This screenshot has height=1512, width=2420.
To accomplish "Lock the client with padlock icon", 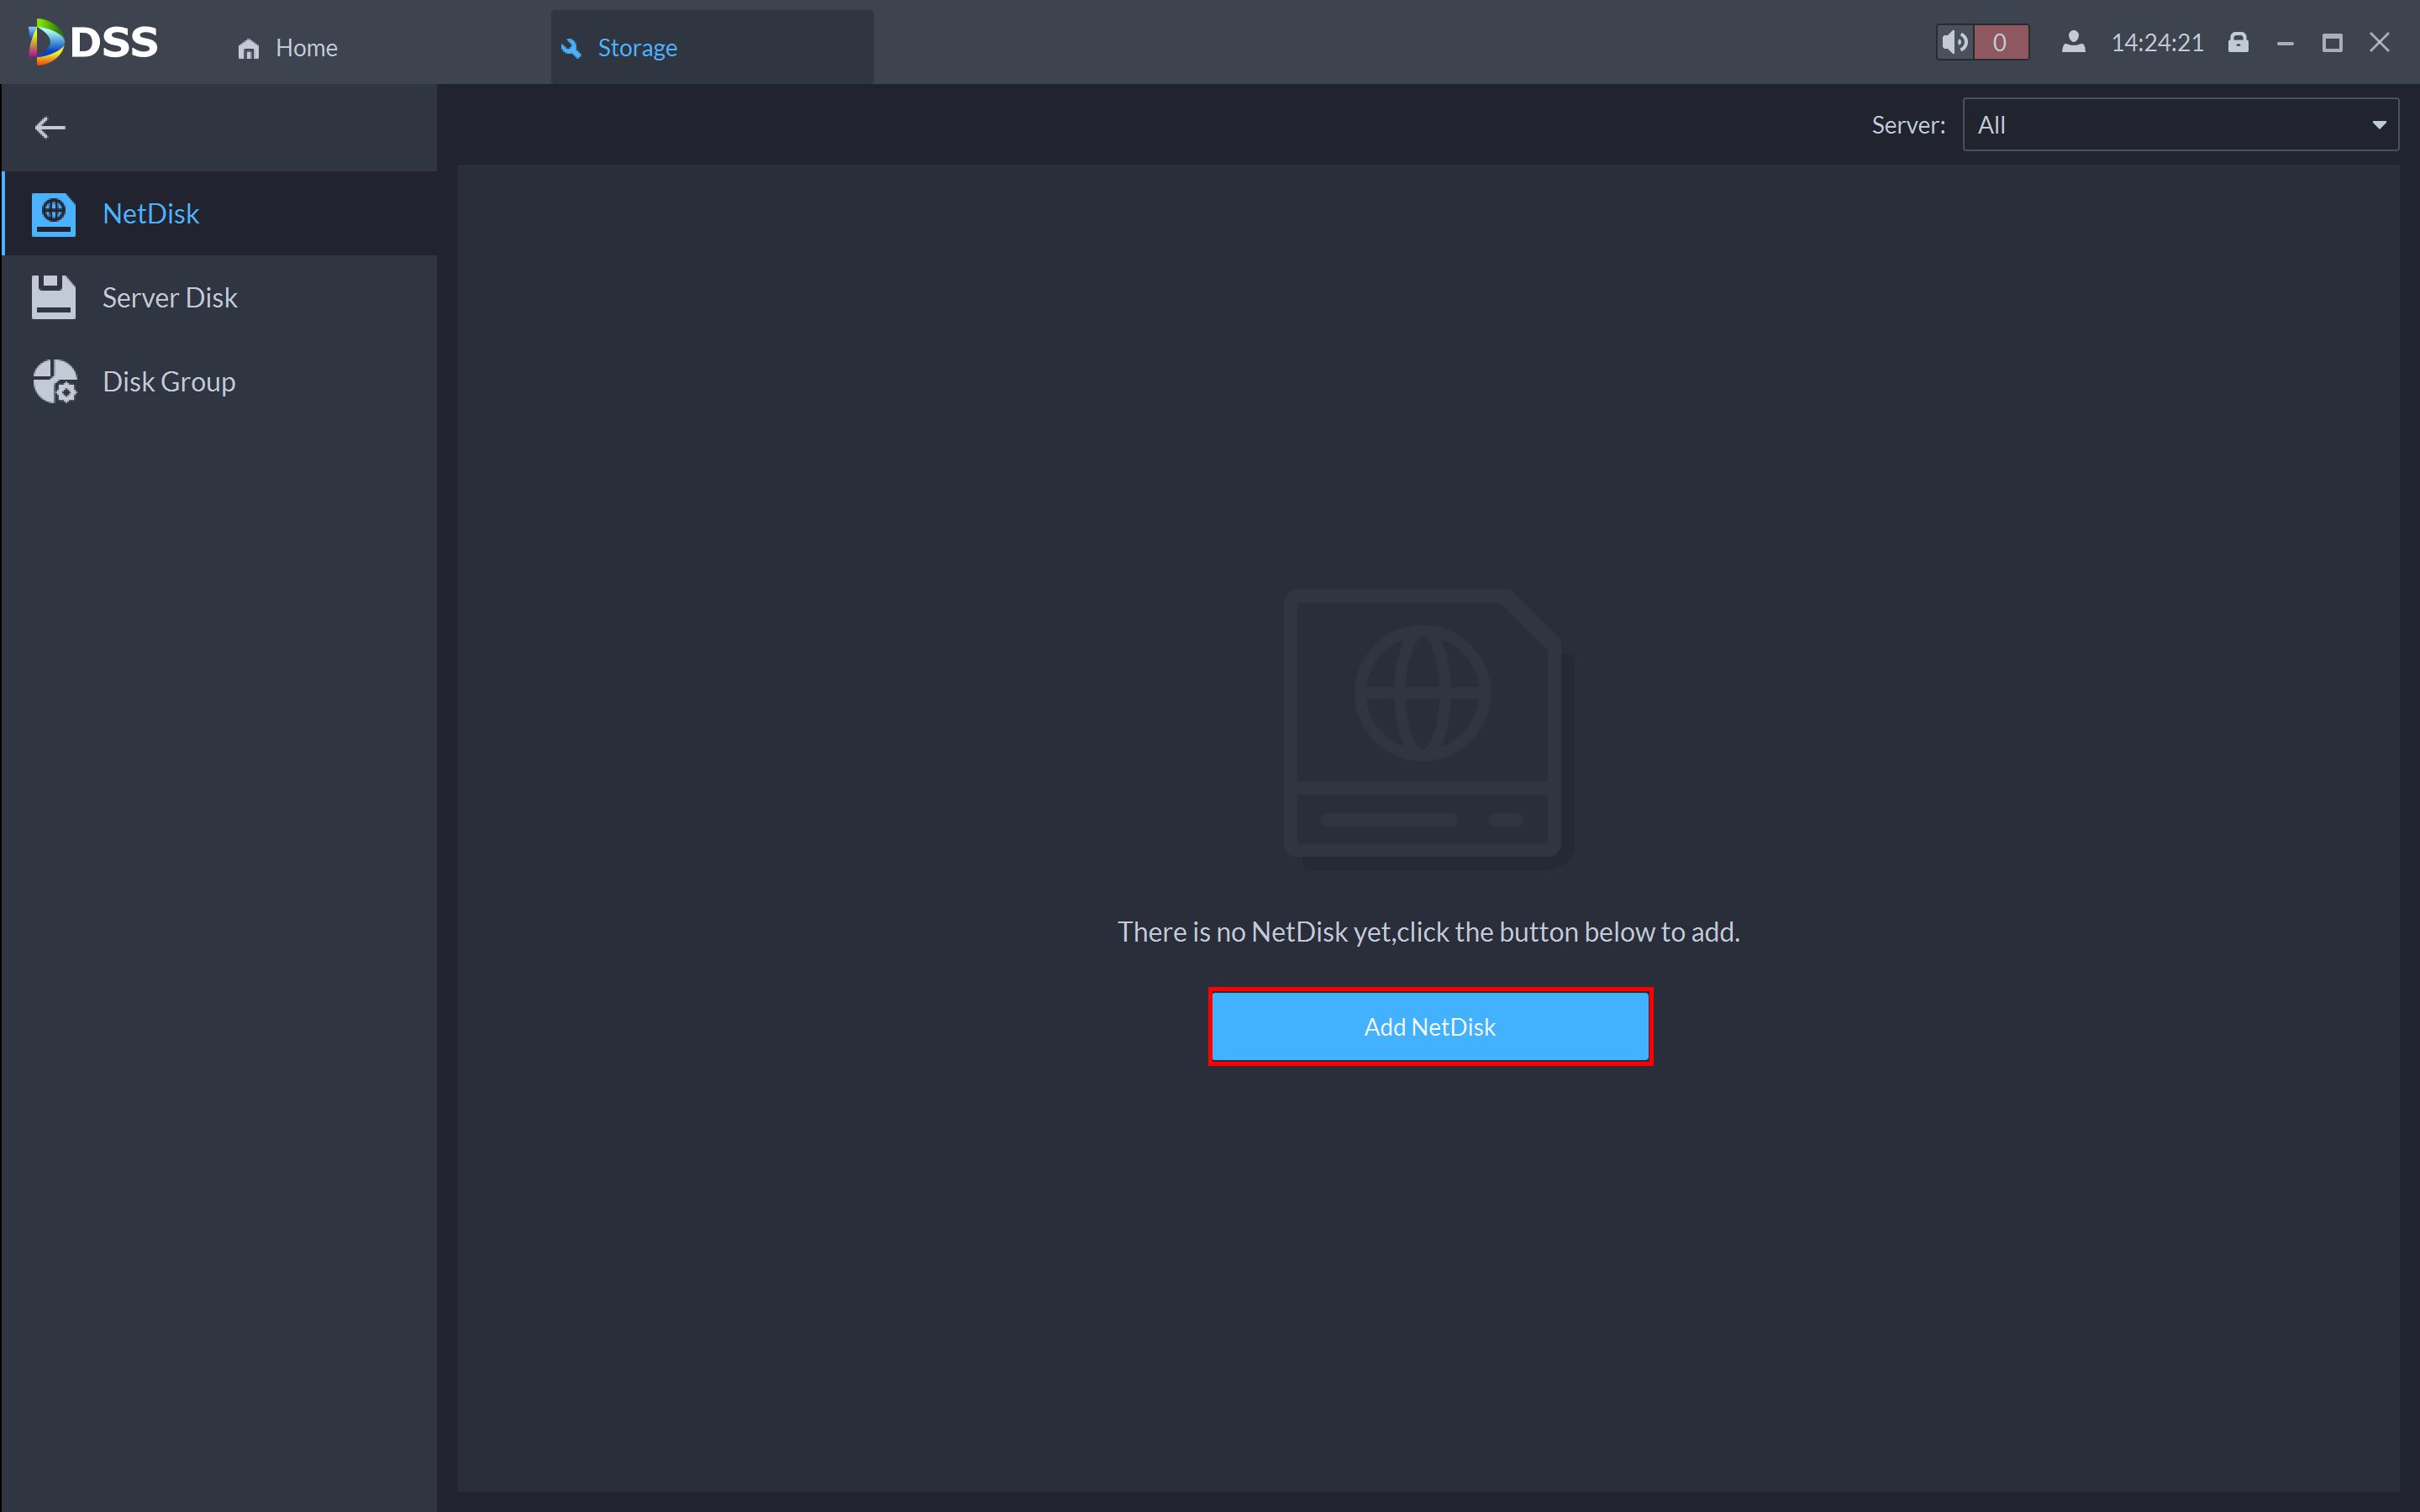I will [2238, 43].
